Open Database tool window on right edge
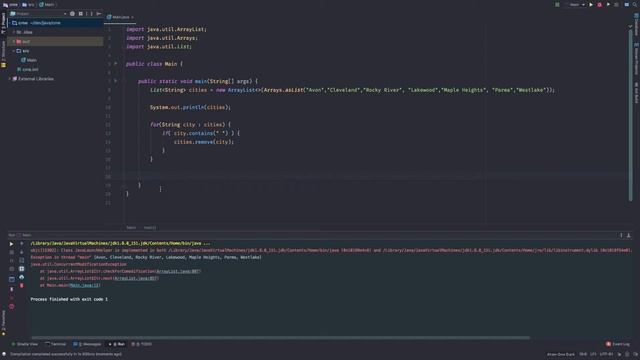Image resolution: width=640 pixels, height=360 pixels. point(636,24)
